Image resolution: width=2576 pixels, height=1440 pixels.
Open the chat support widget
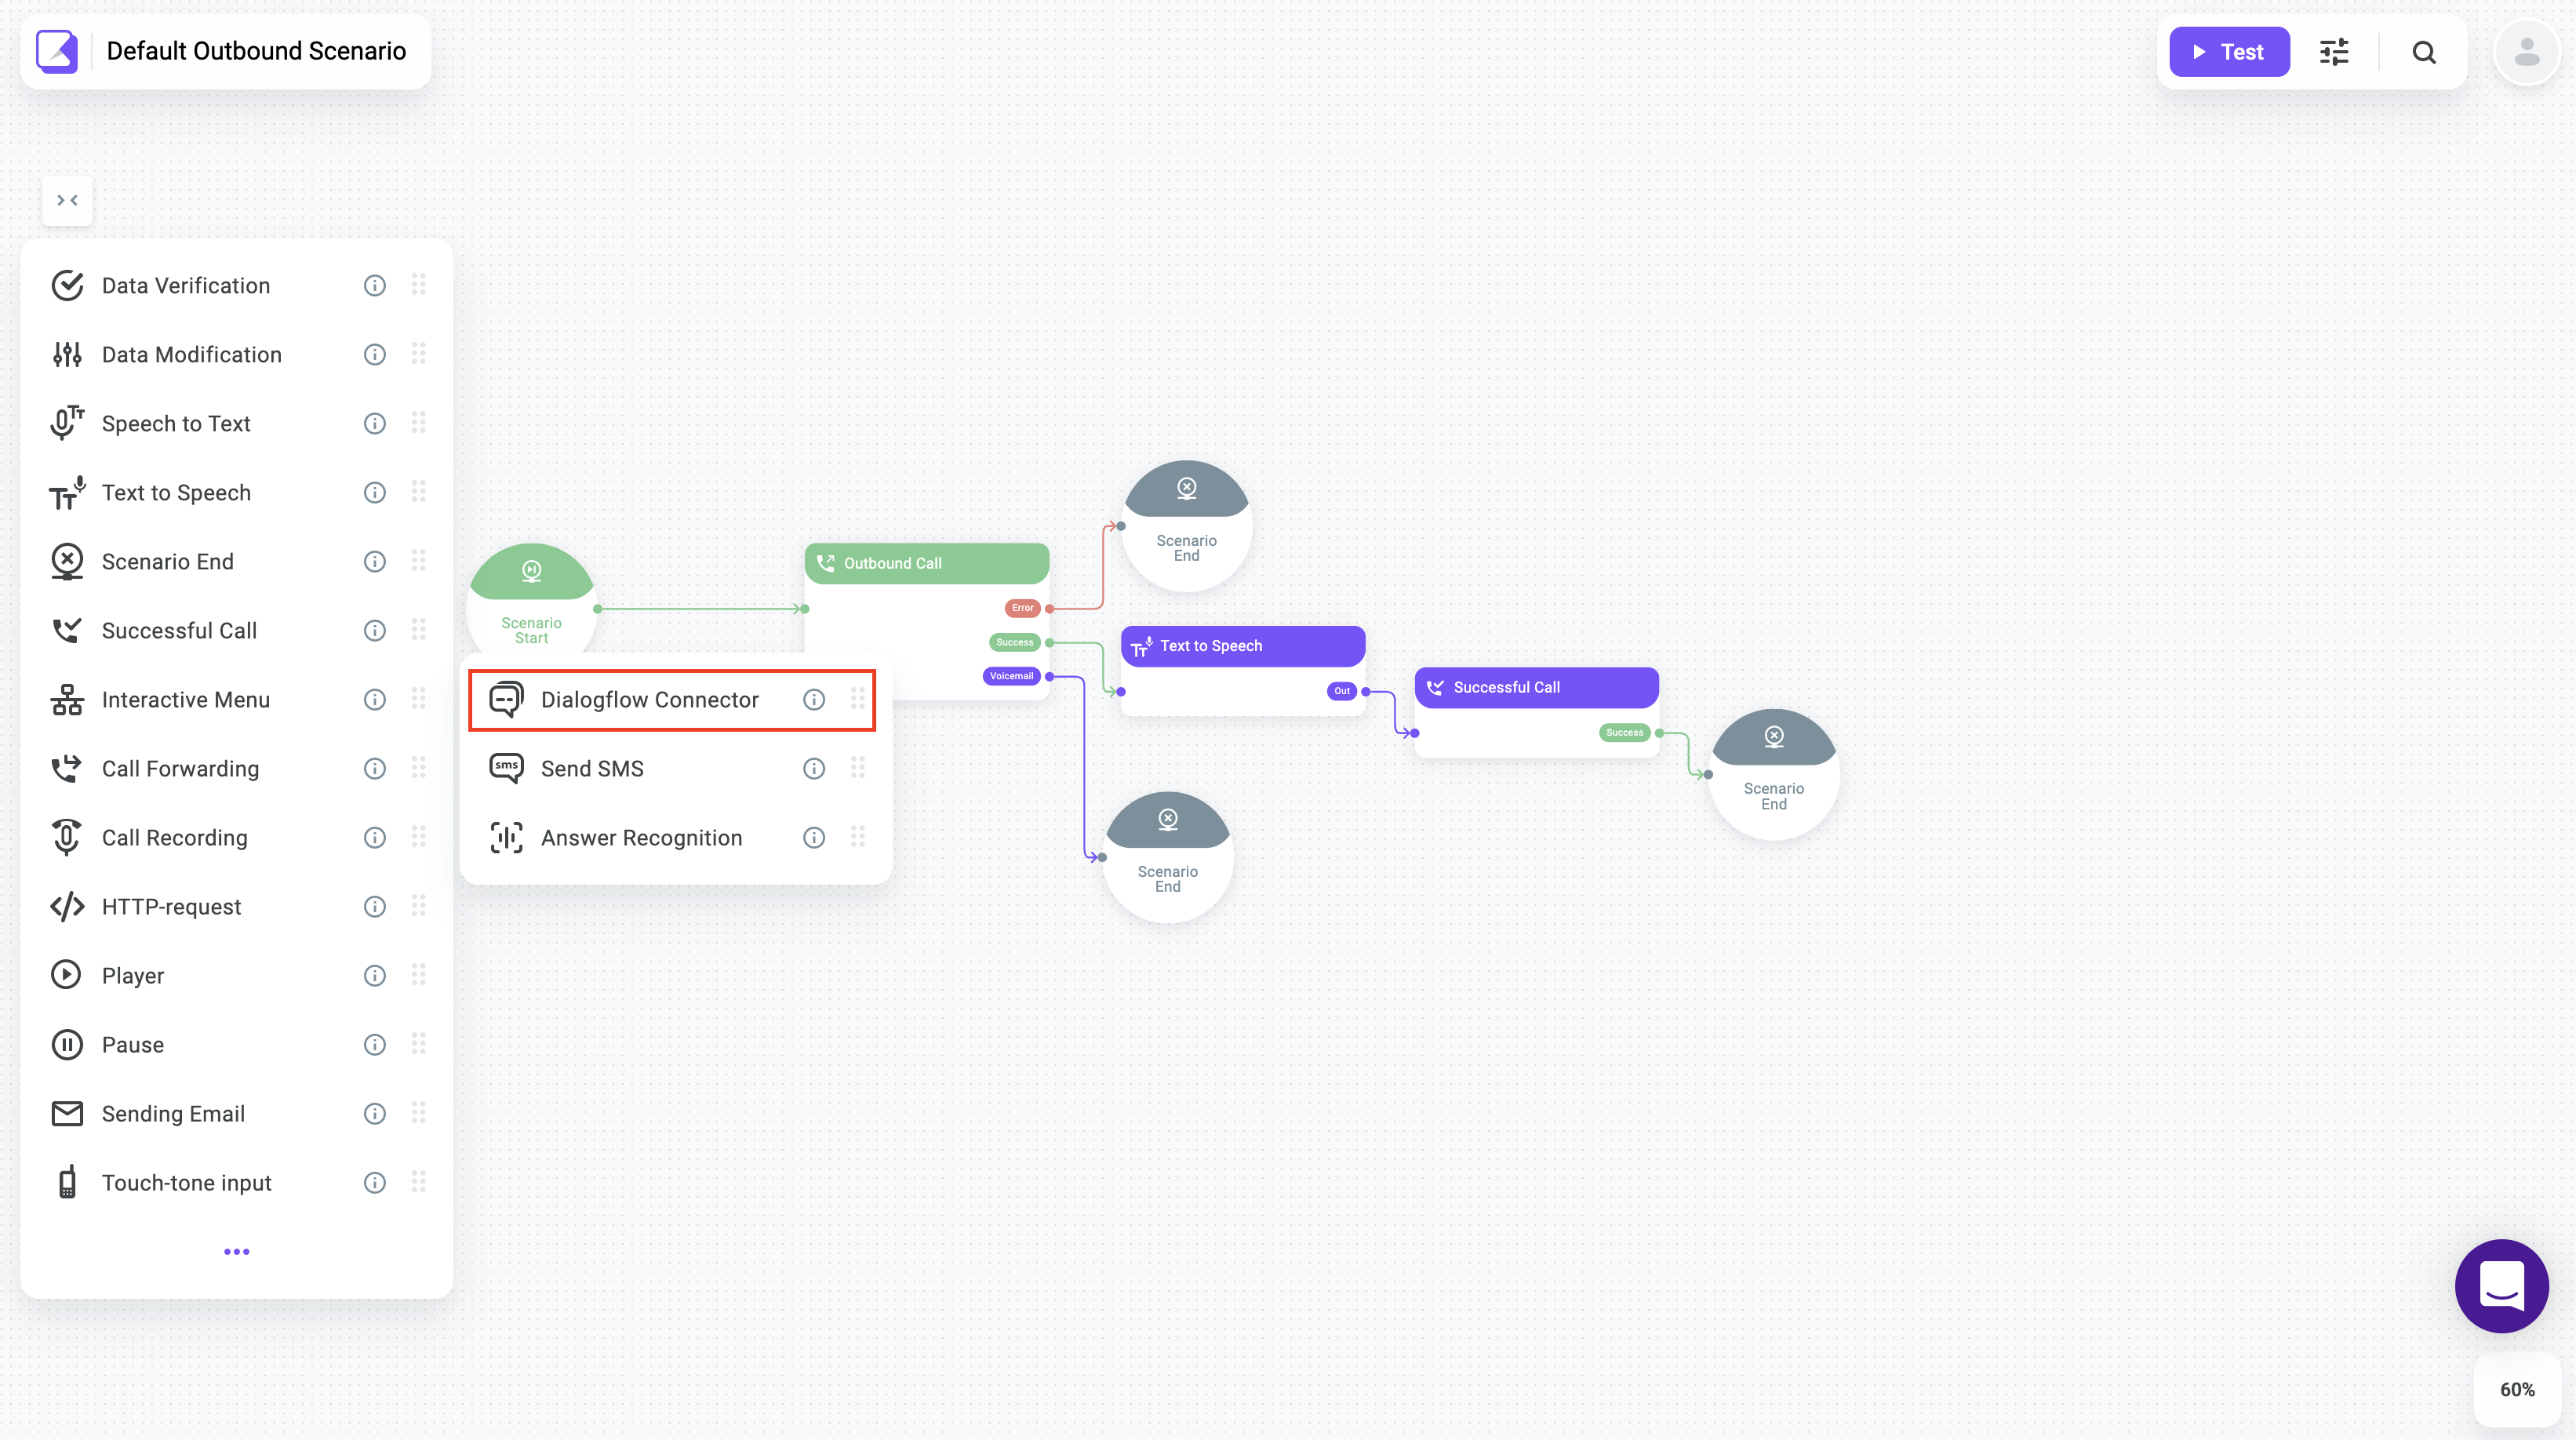[x=2501, y=1286]
